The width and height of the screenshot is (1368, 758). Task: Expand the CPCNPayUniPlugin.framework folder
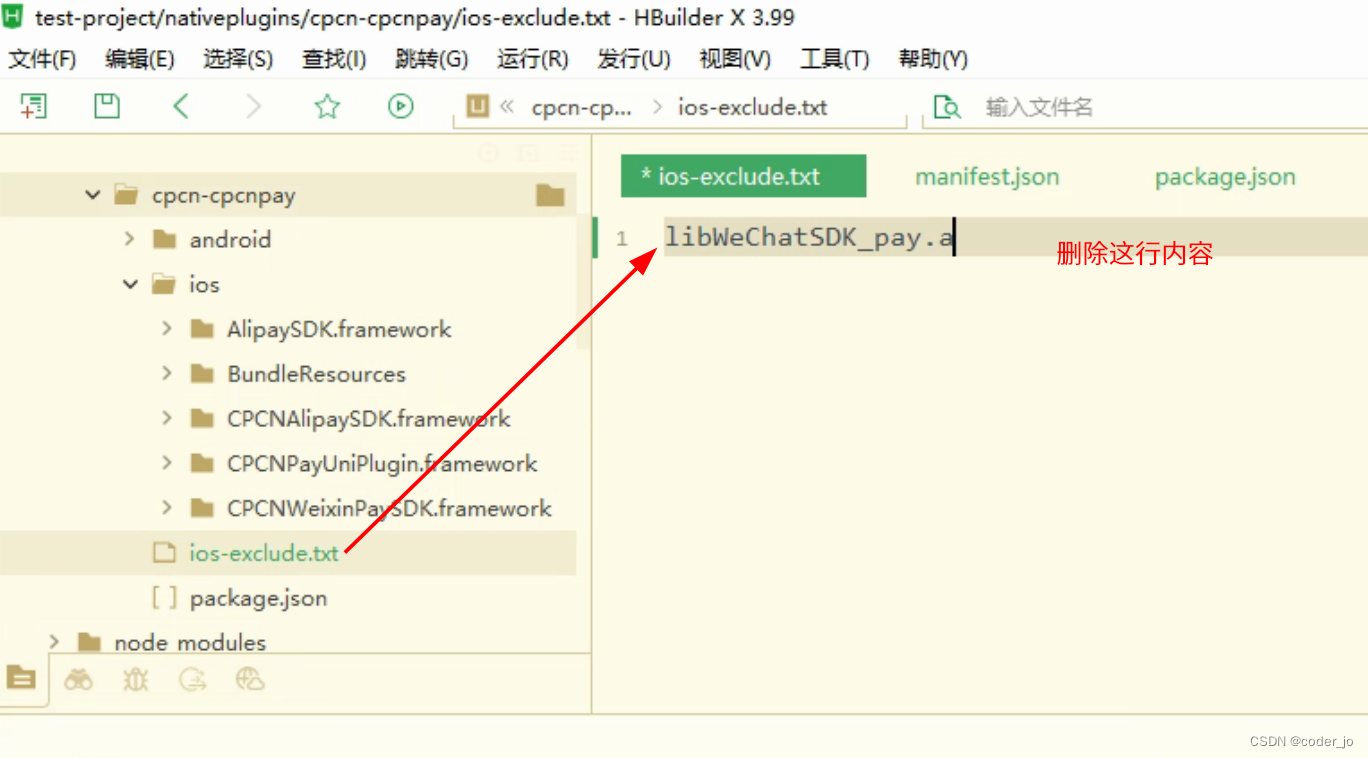click(x=167, y=464)
